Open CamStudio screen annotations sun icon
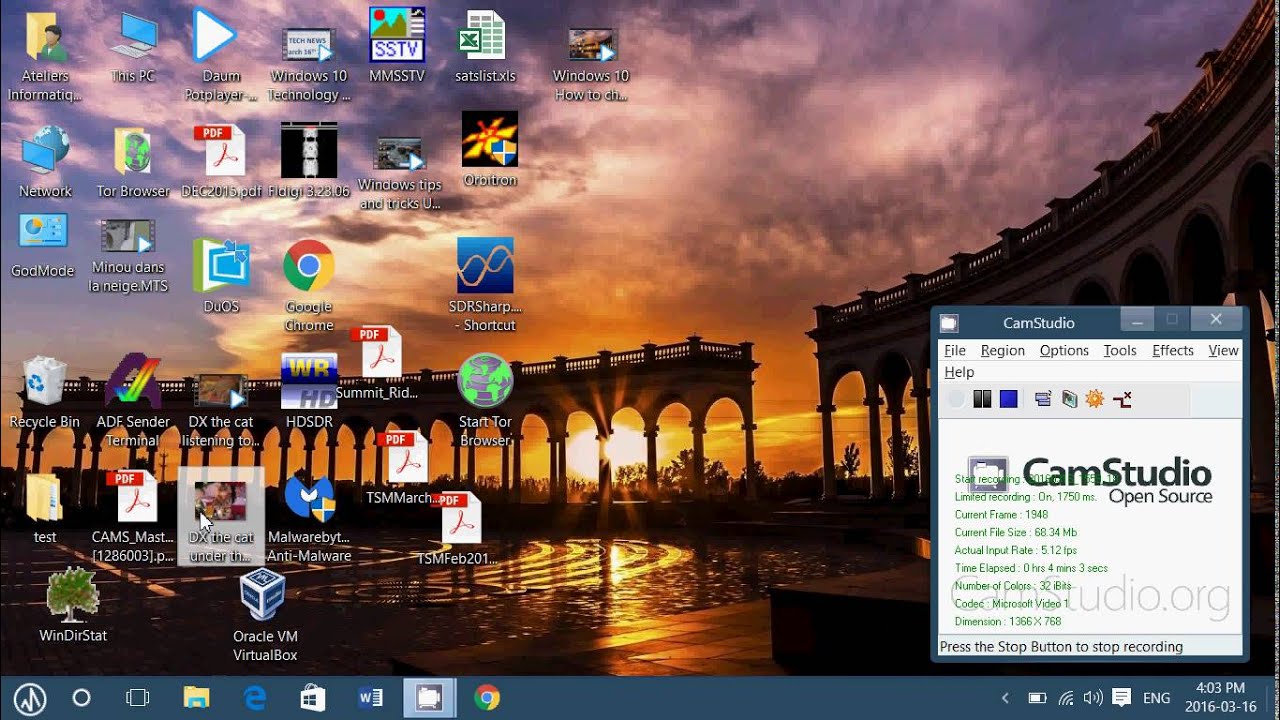 [x=1095, y=399]
